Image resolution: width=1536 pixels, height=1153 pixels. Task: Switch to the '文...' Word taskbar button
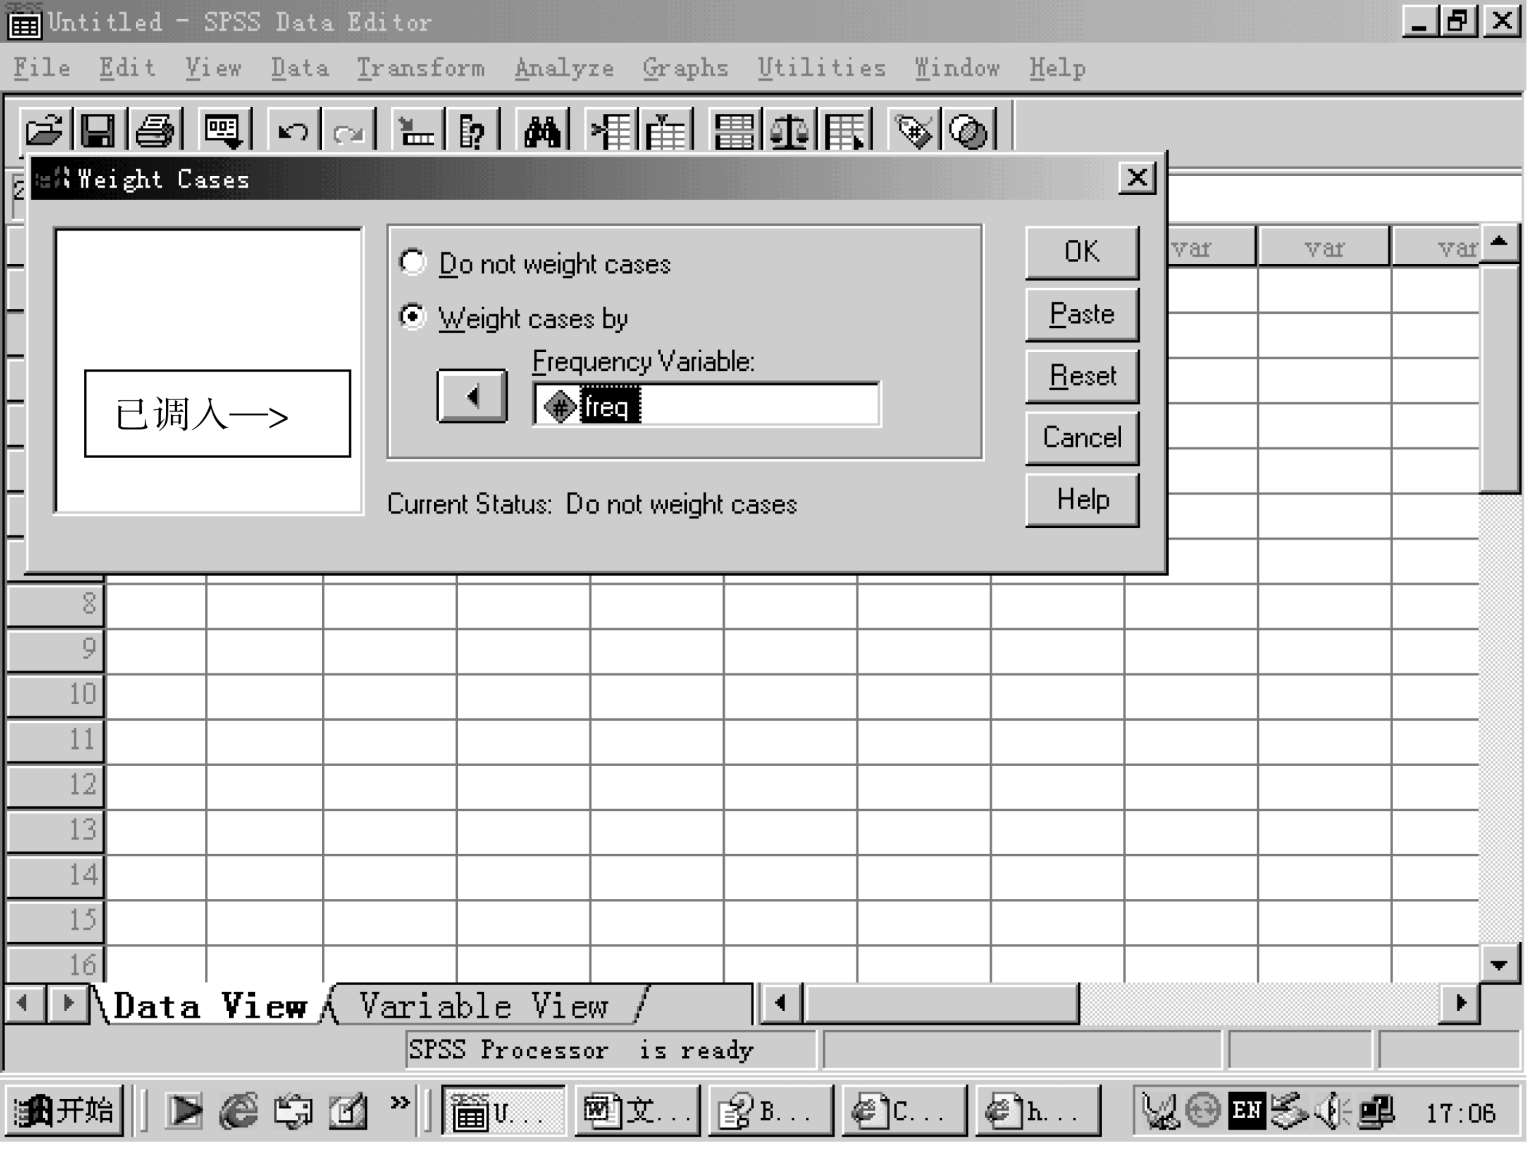640,1110
